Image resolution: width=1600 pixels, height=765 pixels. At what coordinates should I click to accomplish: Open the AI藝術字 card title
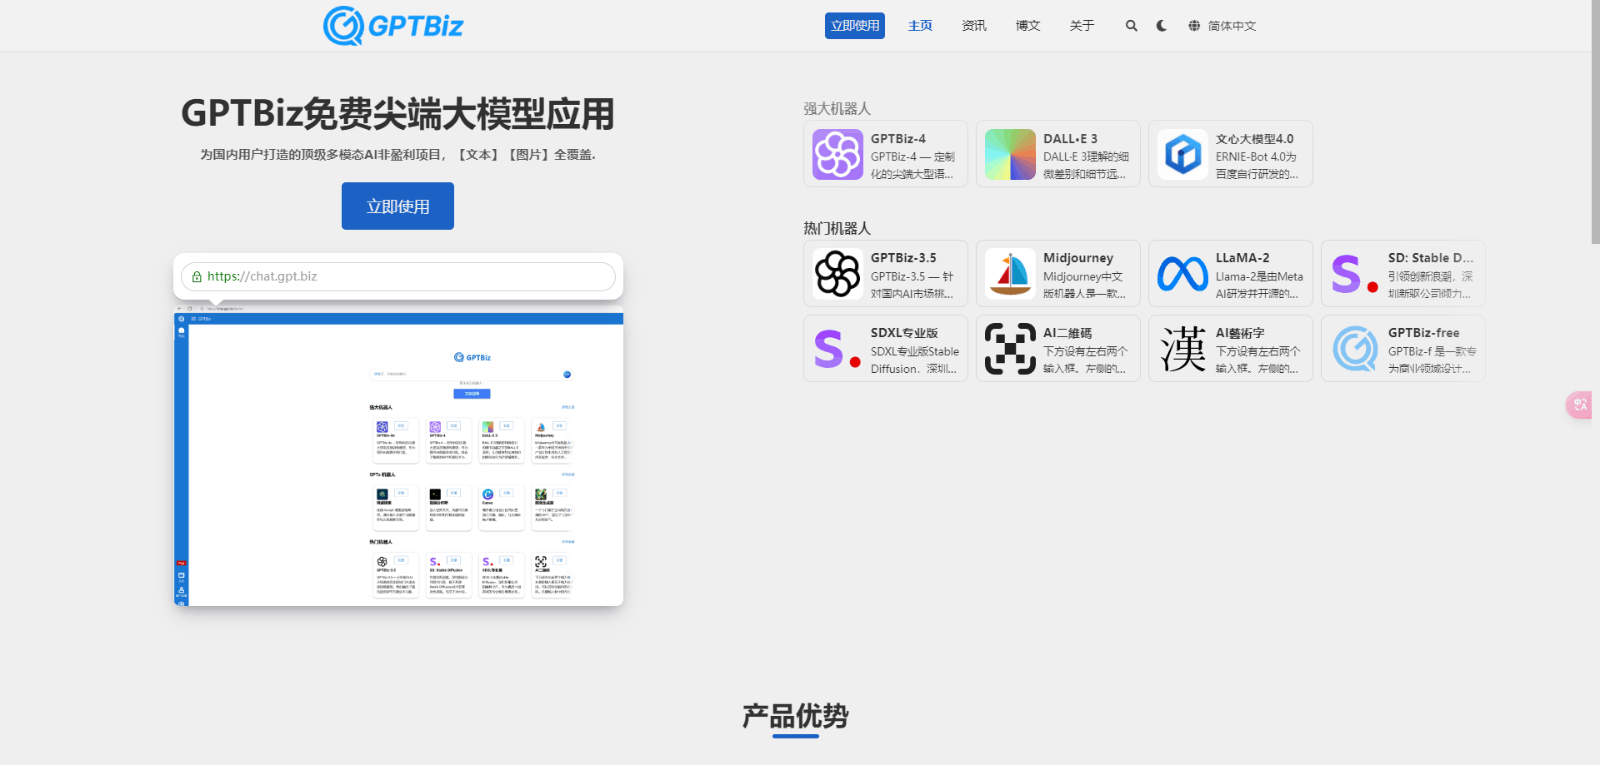pyautogui.click(x=1240, y=333)
